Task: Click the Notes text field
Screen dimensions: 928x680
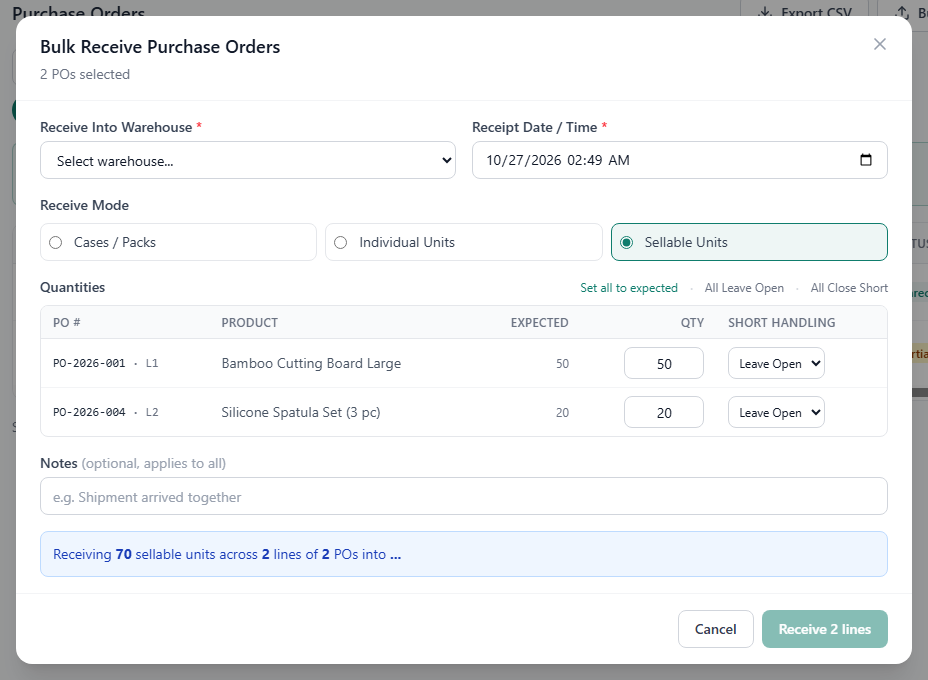Action: tap(463, 497)
